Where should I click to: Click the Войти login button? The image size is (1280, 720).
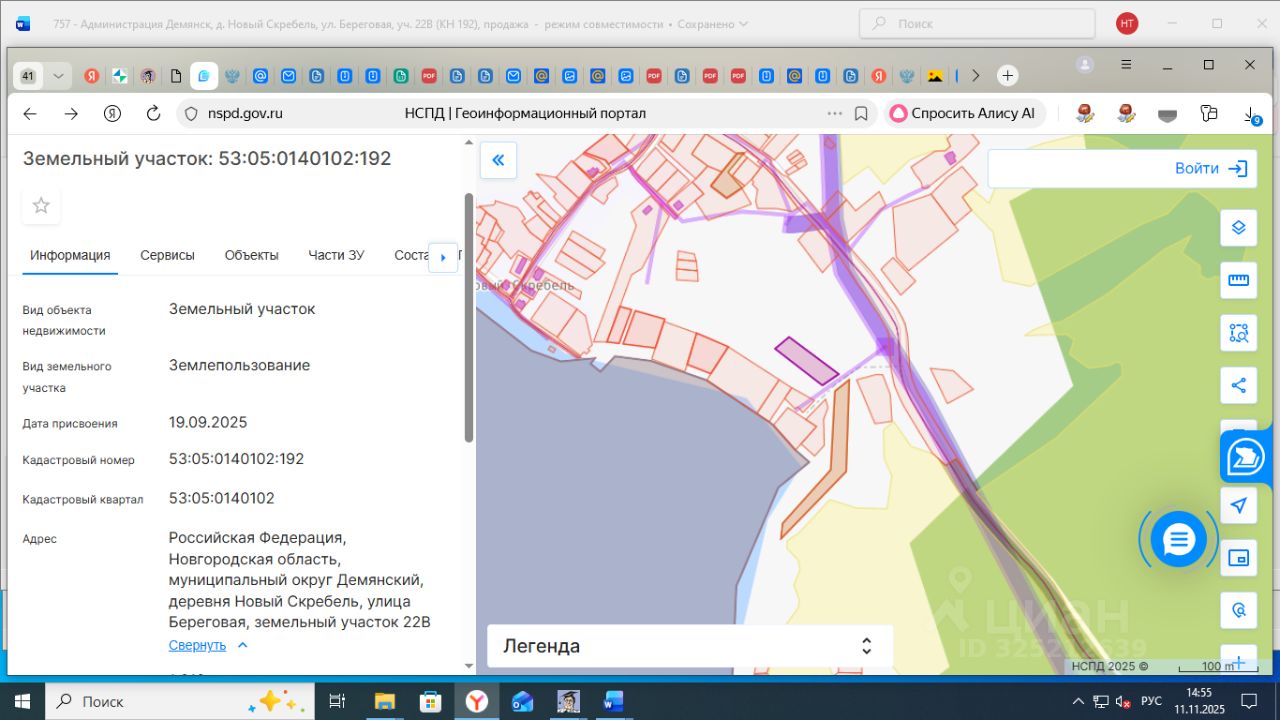click(x=1210, y=169)
